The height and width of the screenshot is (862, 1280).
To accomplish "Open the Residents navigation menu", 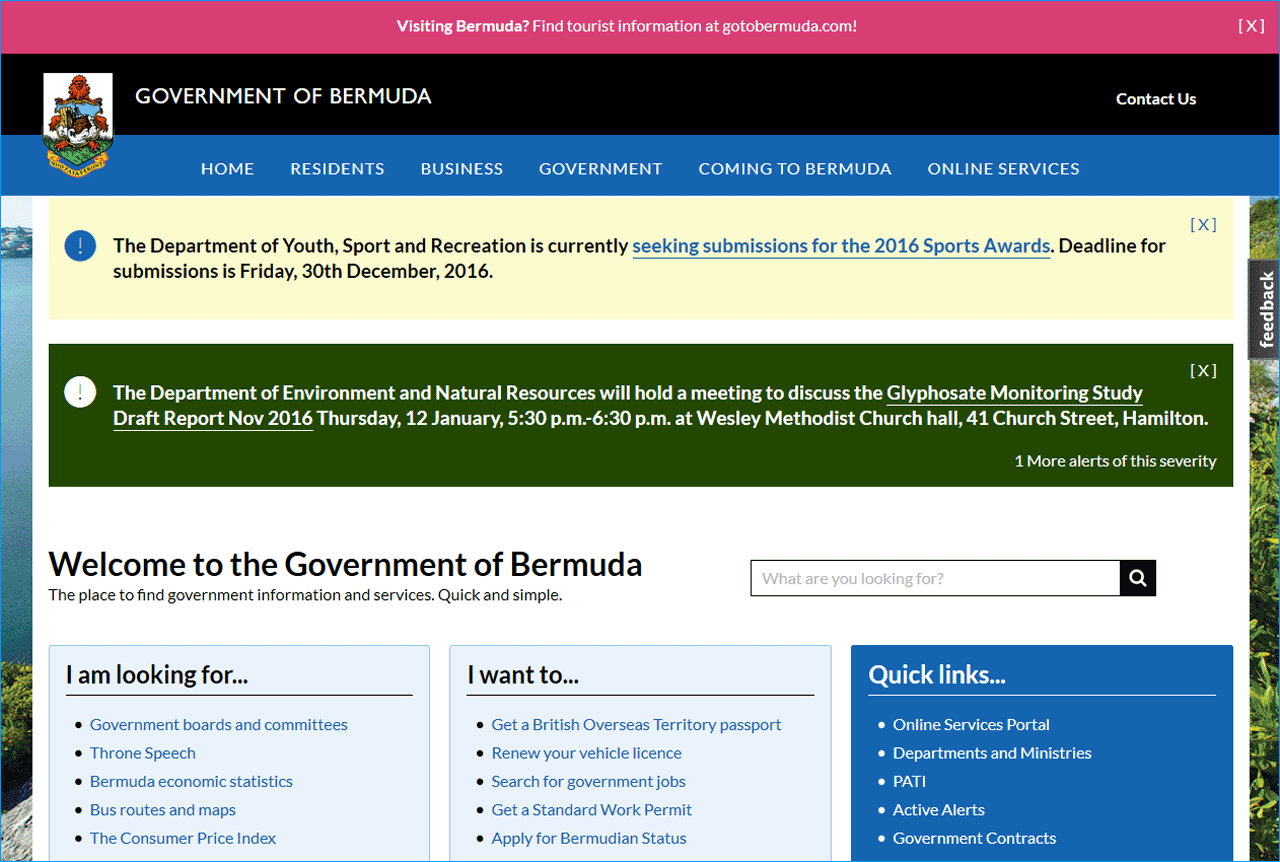I will 337,169.
